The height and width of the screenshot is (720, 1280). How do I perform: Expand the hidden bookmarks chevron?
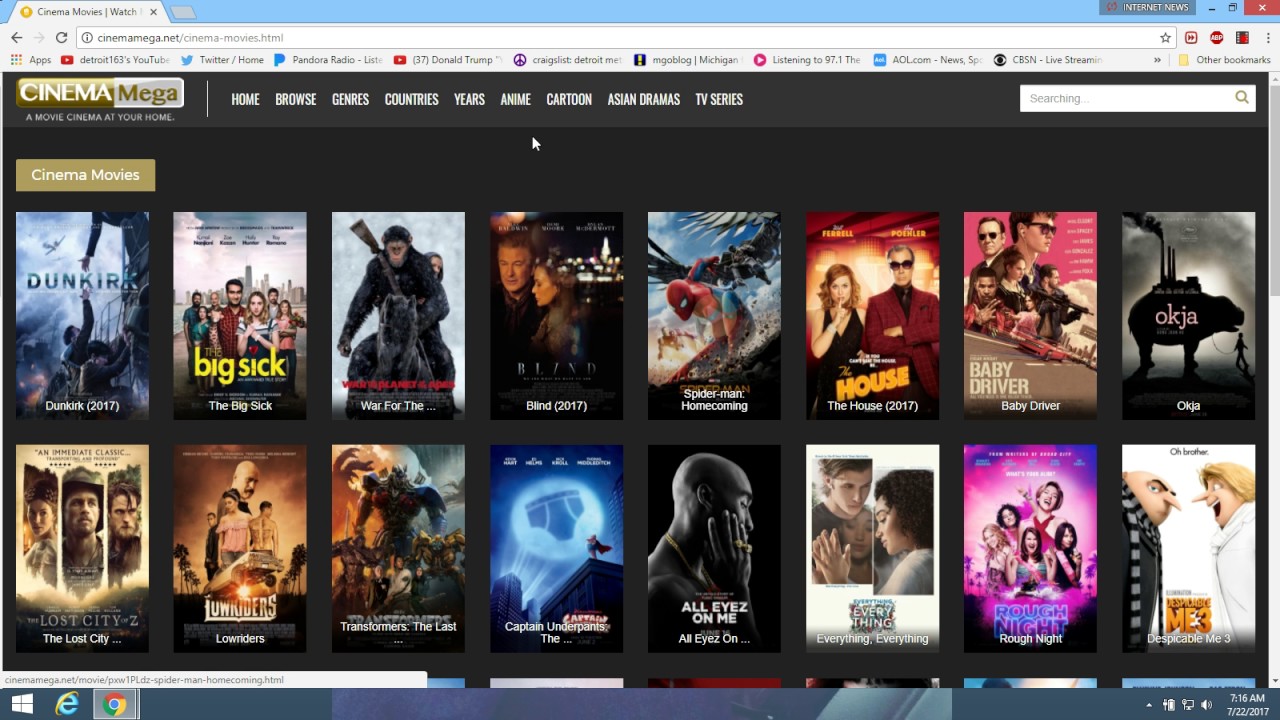(x=1157, y=60)
